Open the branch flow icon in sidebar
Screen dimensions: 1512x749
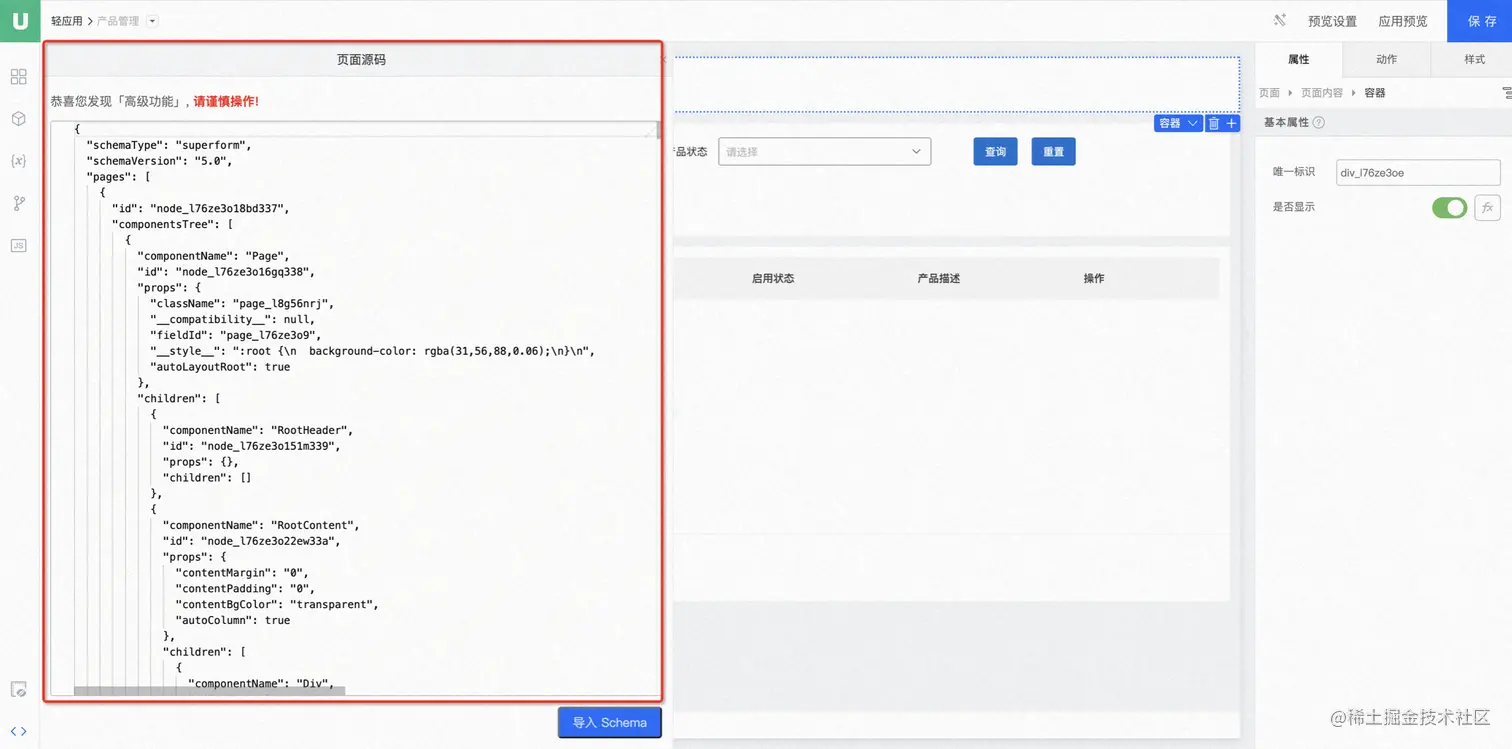(18, 203)
